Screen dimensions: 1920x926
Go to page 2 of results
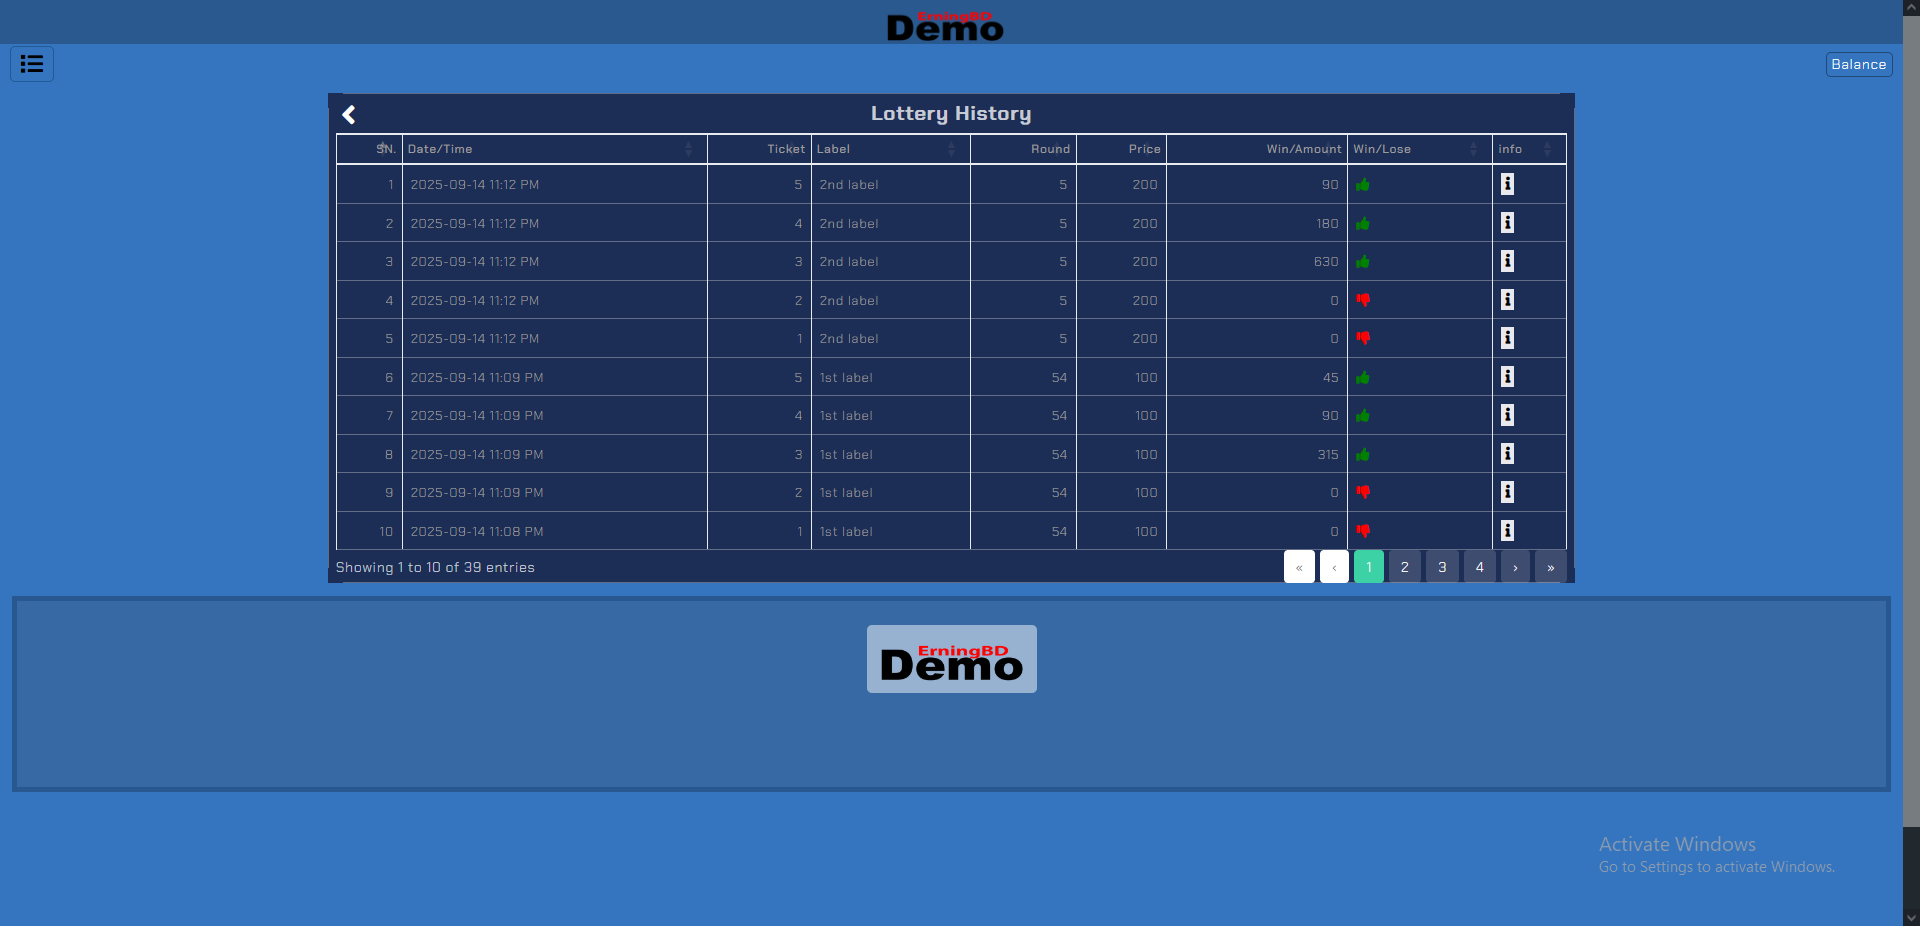[1405, 567]
